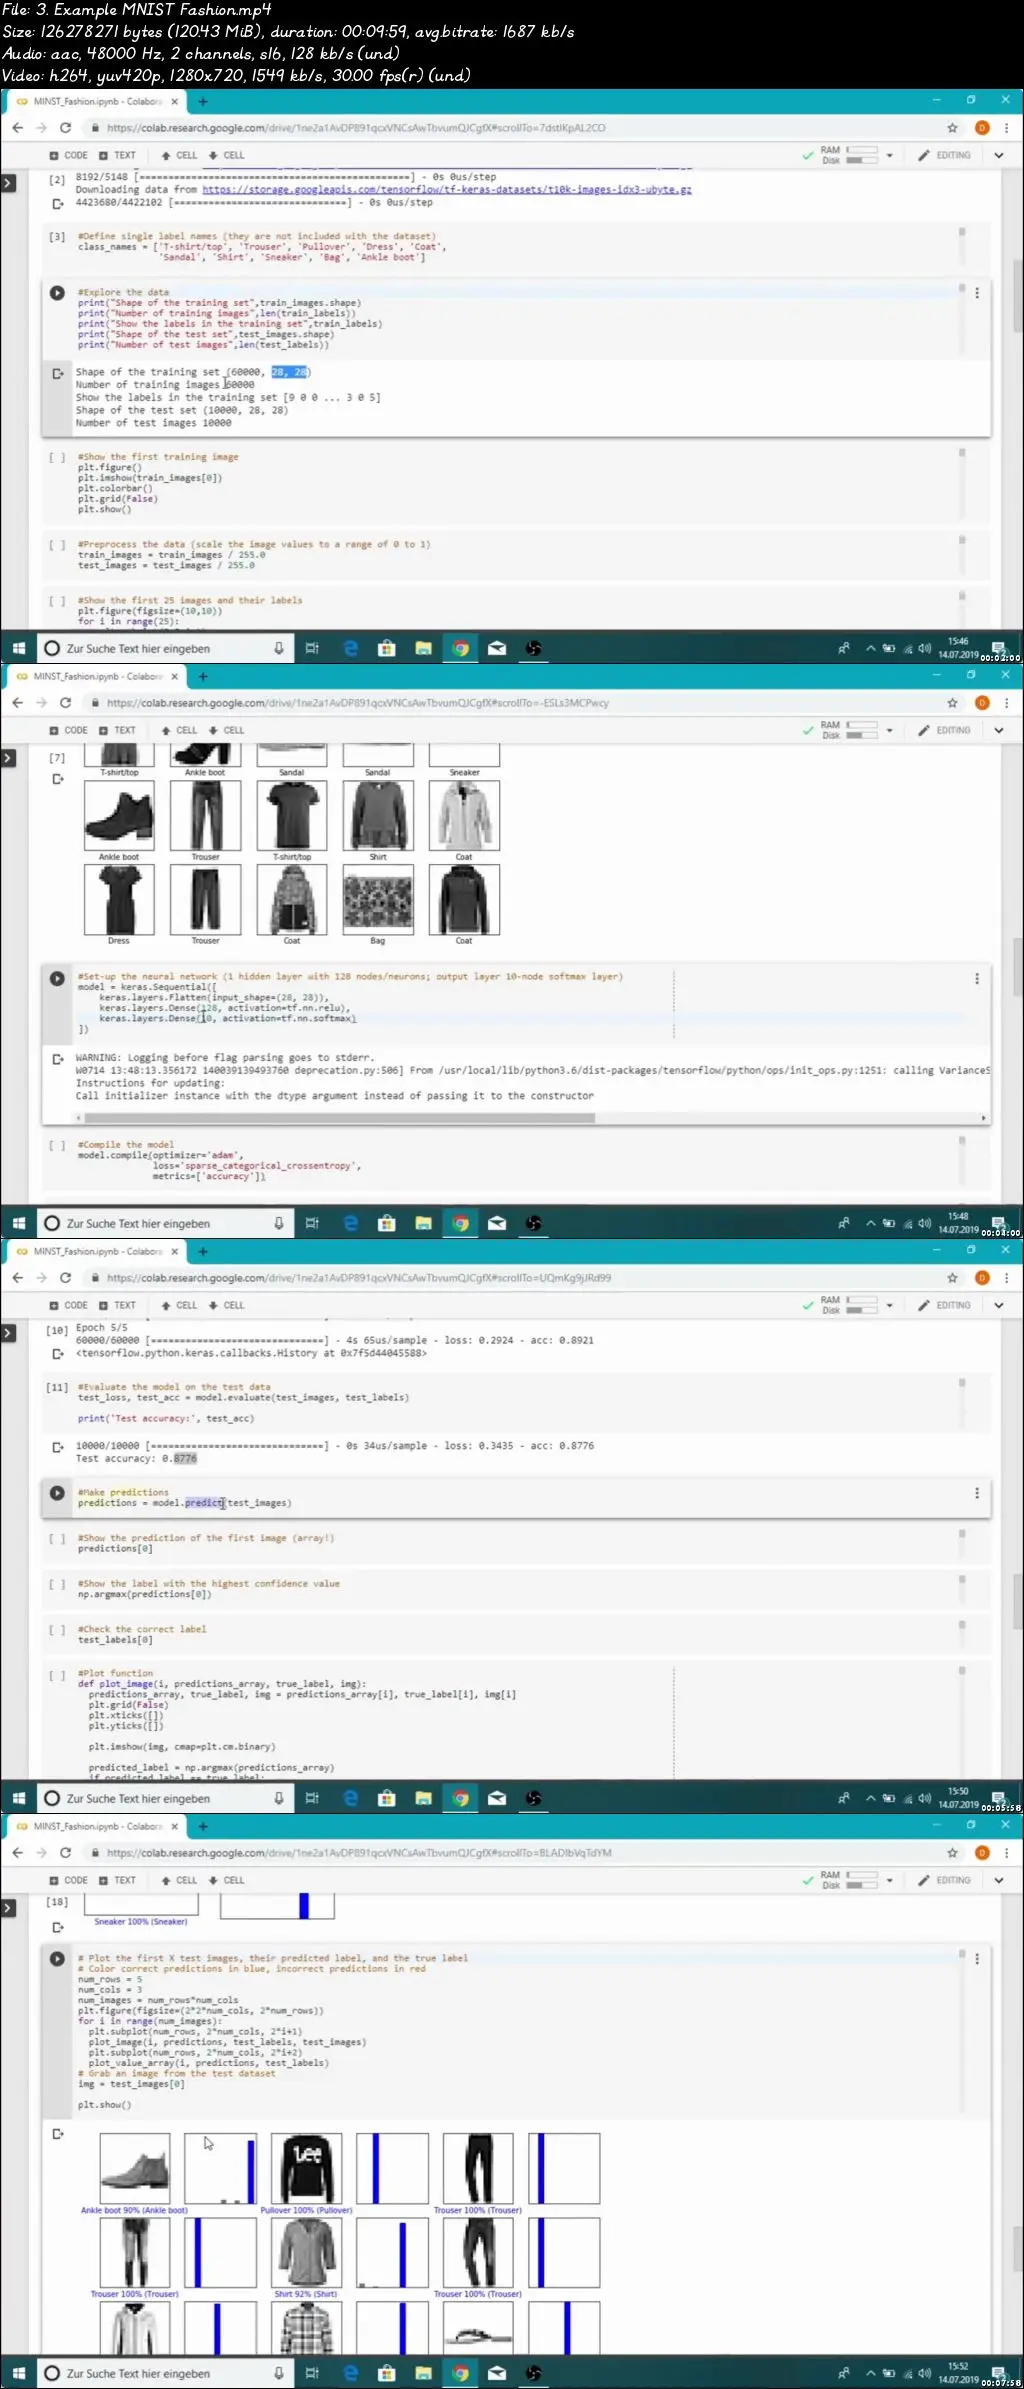Open File Explorer from taskbar, 15:52 clock frame
This screenshot has height=2389, width=1024.
tap(423, 2373)
